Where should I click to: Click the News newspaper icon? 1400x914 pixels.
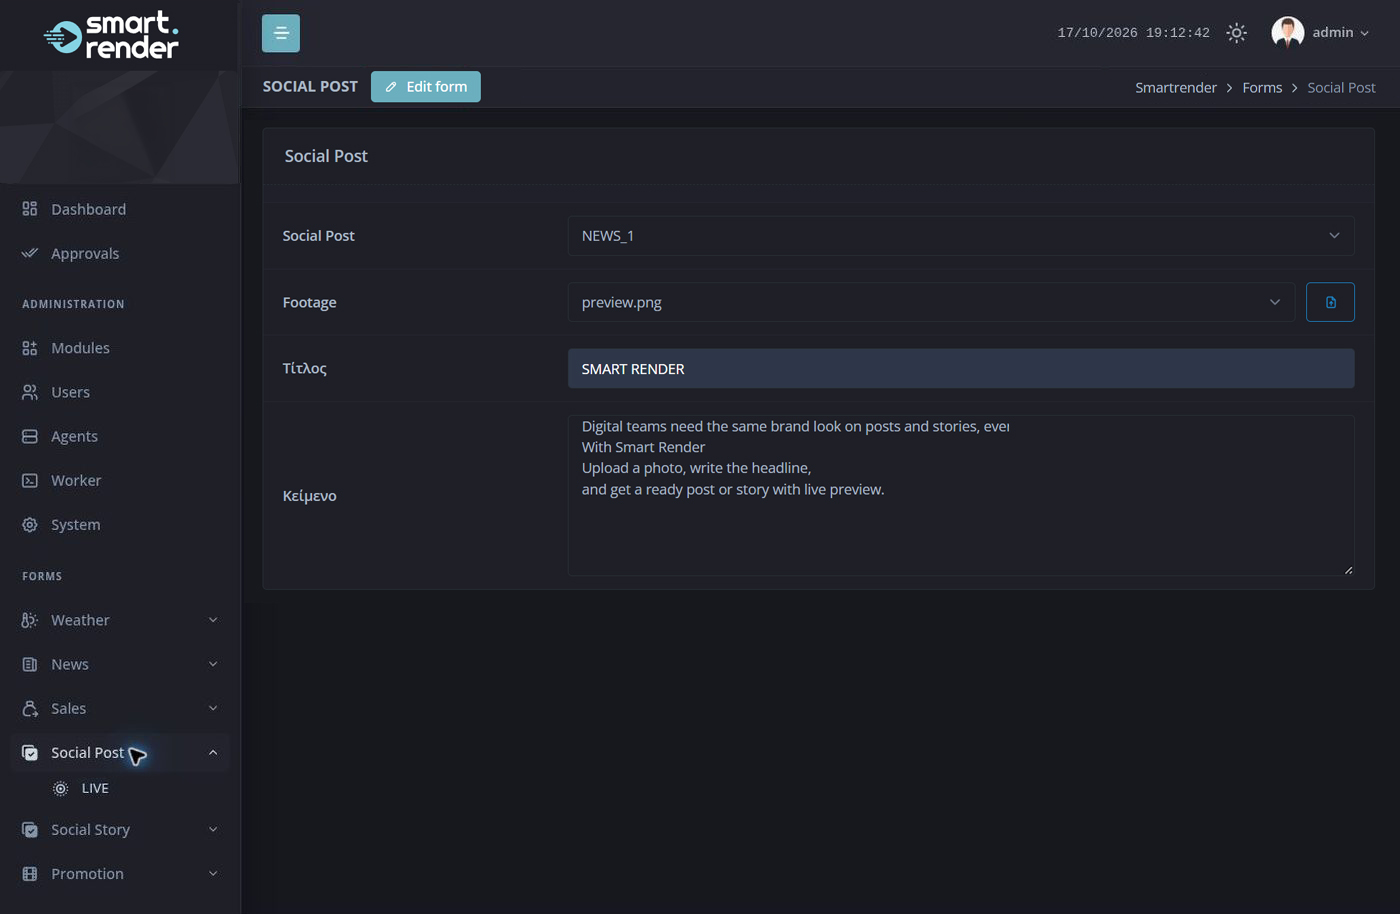coord(30,664)
